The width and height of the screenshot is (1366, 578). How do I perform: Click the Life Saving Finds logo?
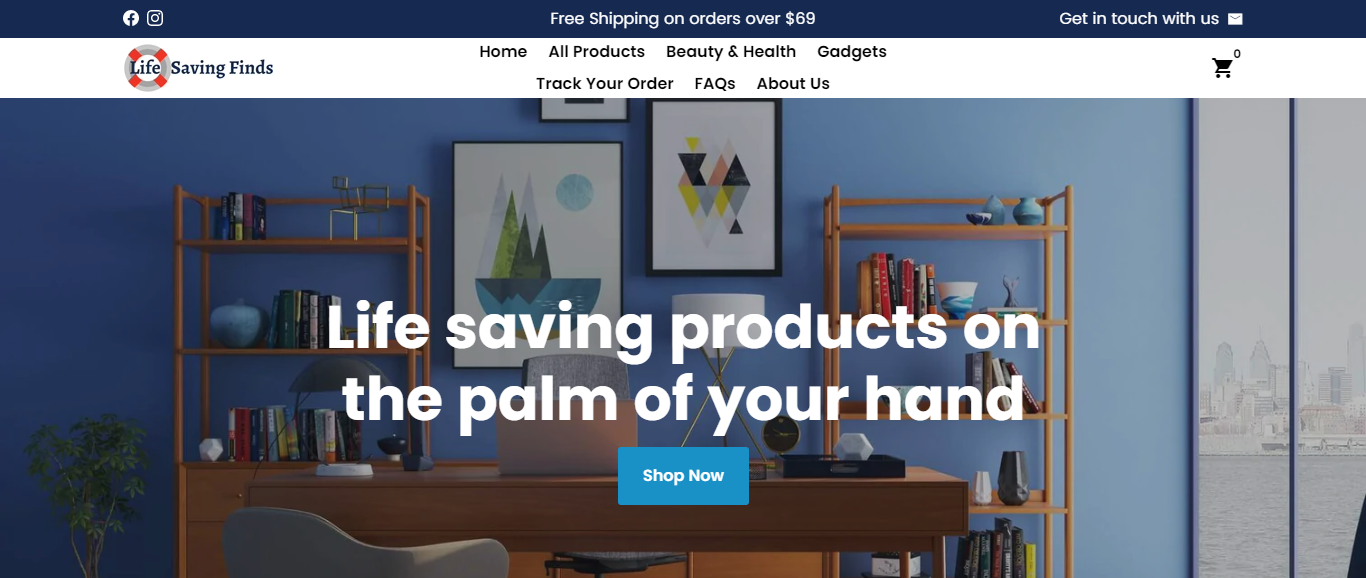click(199, 68)
